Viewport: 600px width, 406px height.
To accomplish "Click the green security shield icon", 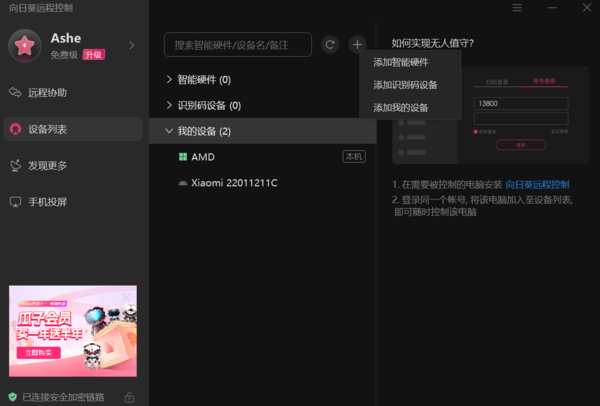I will pos(13,397).
